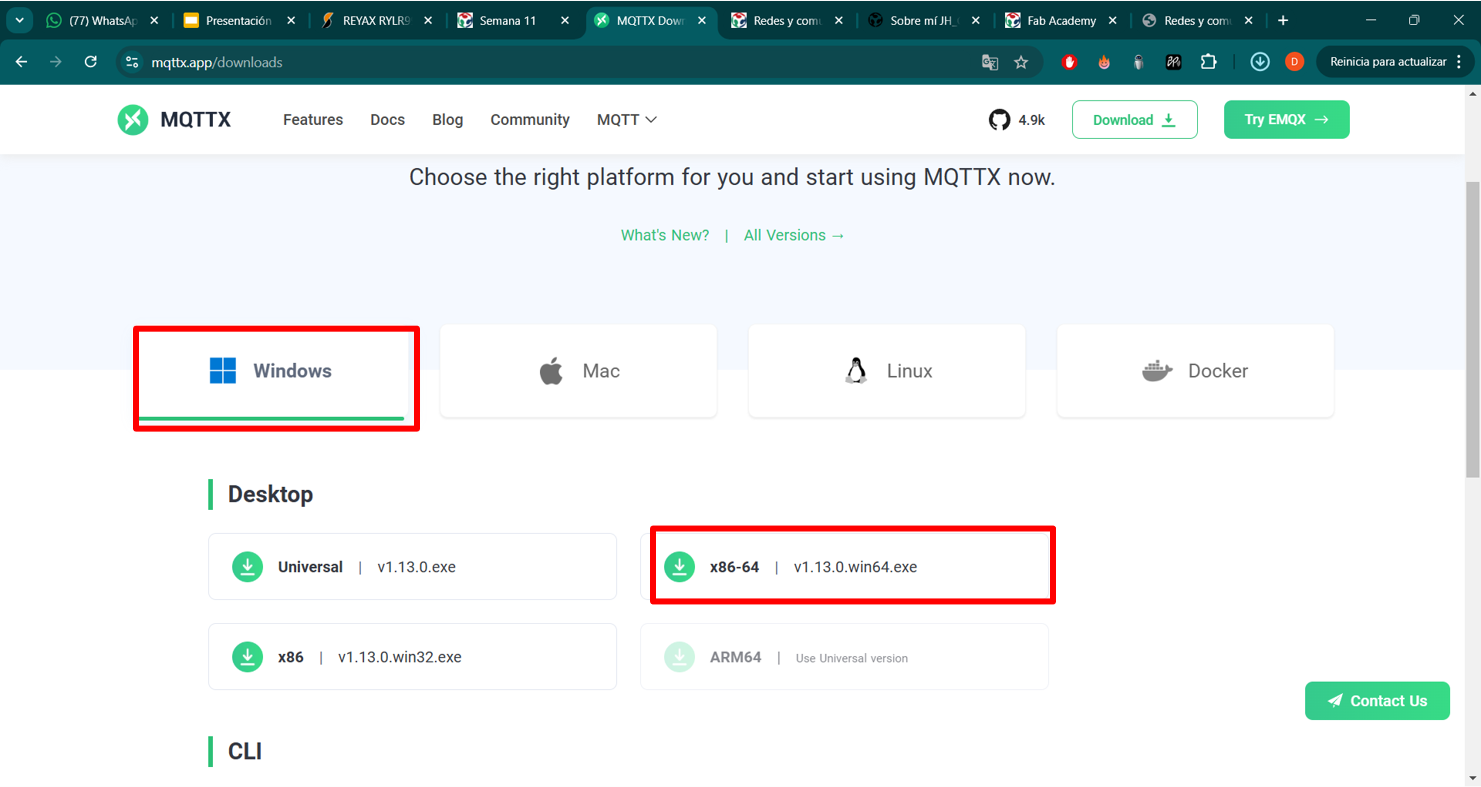Bookmark this page with the star icon

coord(1021,62)
